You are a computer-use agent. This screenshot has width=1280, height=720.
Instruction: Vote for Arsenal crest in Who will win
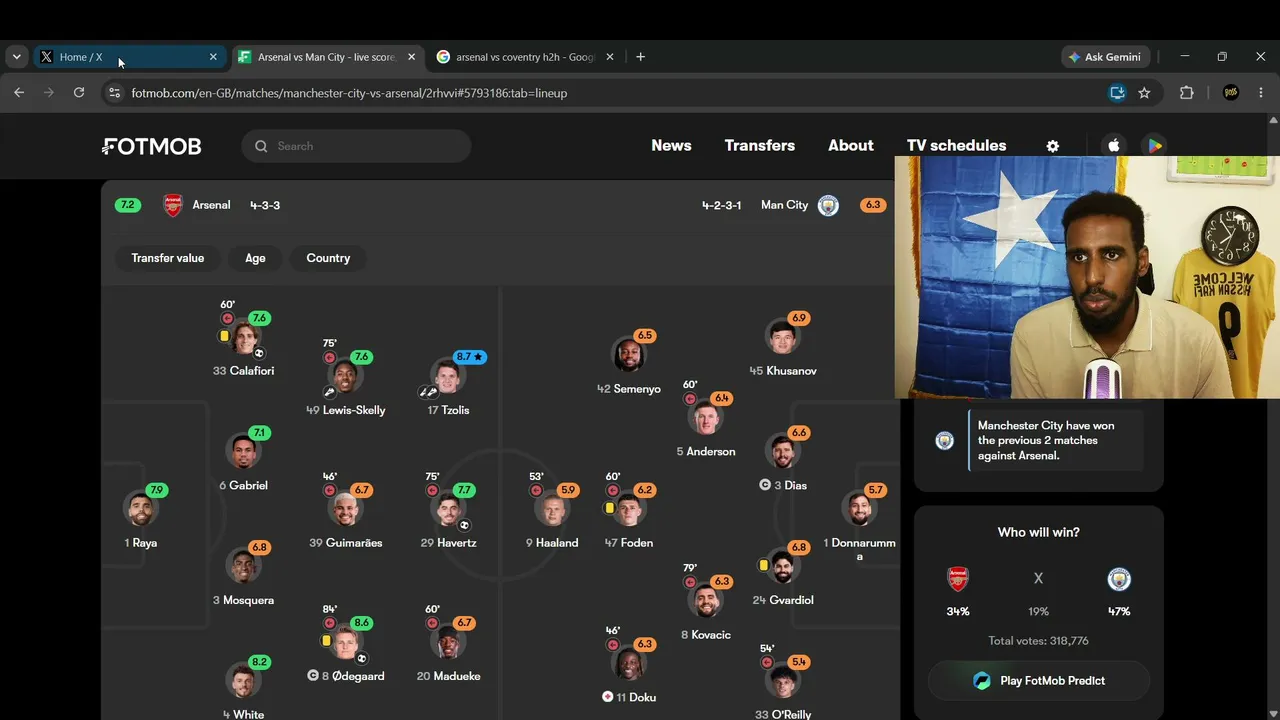958,579
